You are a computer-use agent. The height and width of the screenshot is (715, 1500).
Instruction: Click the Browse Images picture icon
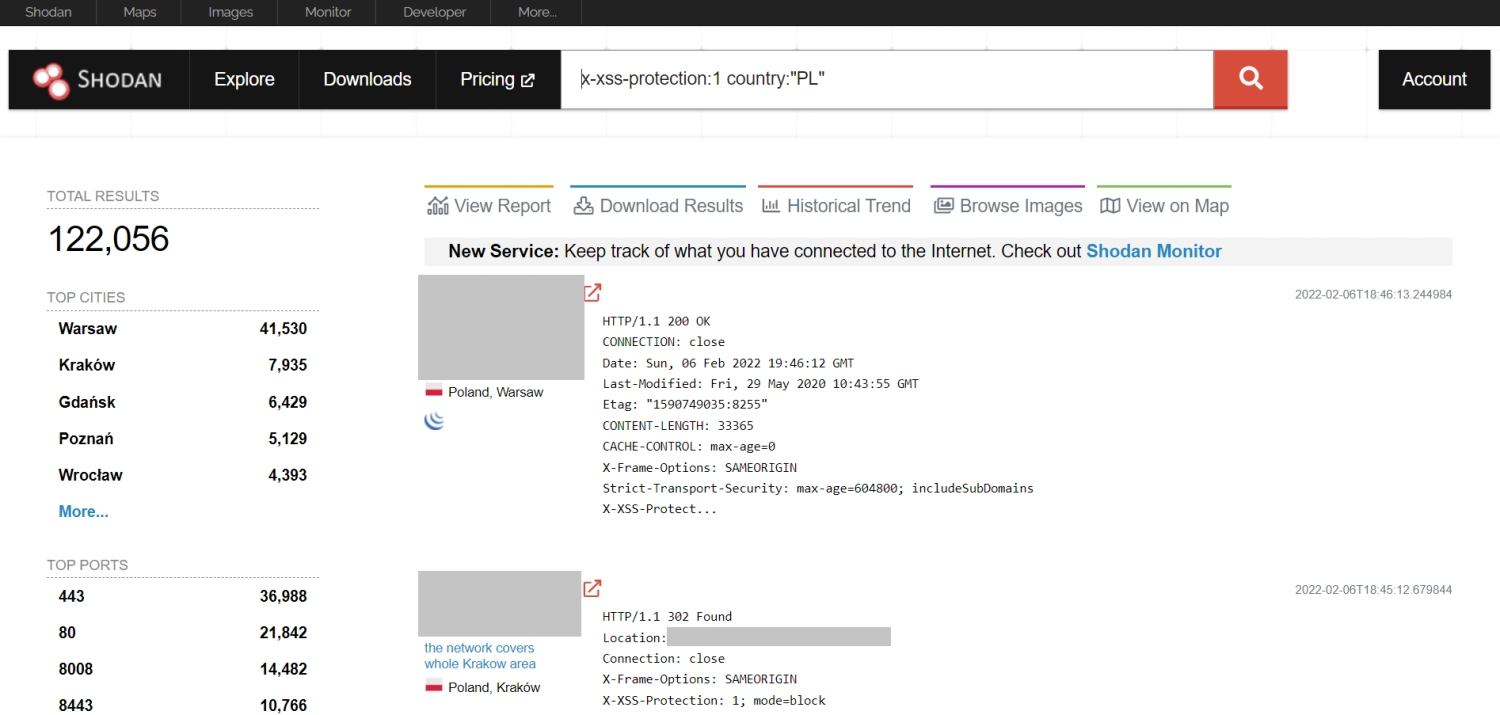coord(943,206)
